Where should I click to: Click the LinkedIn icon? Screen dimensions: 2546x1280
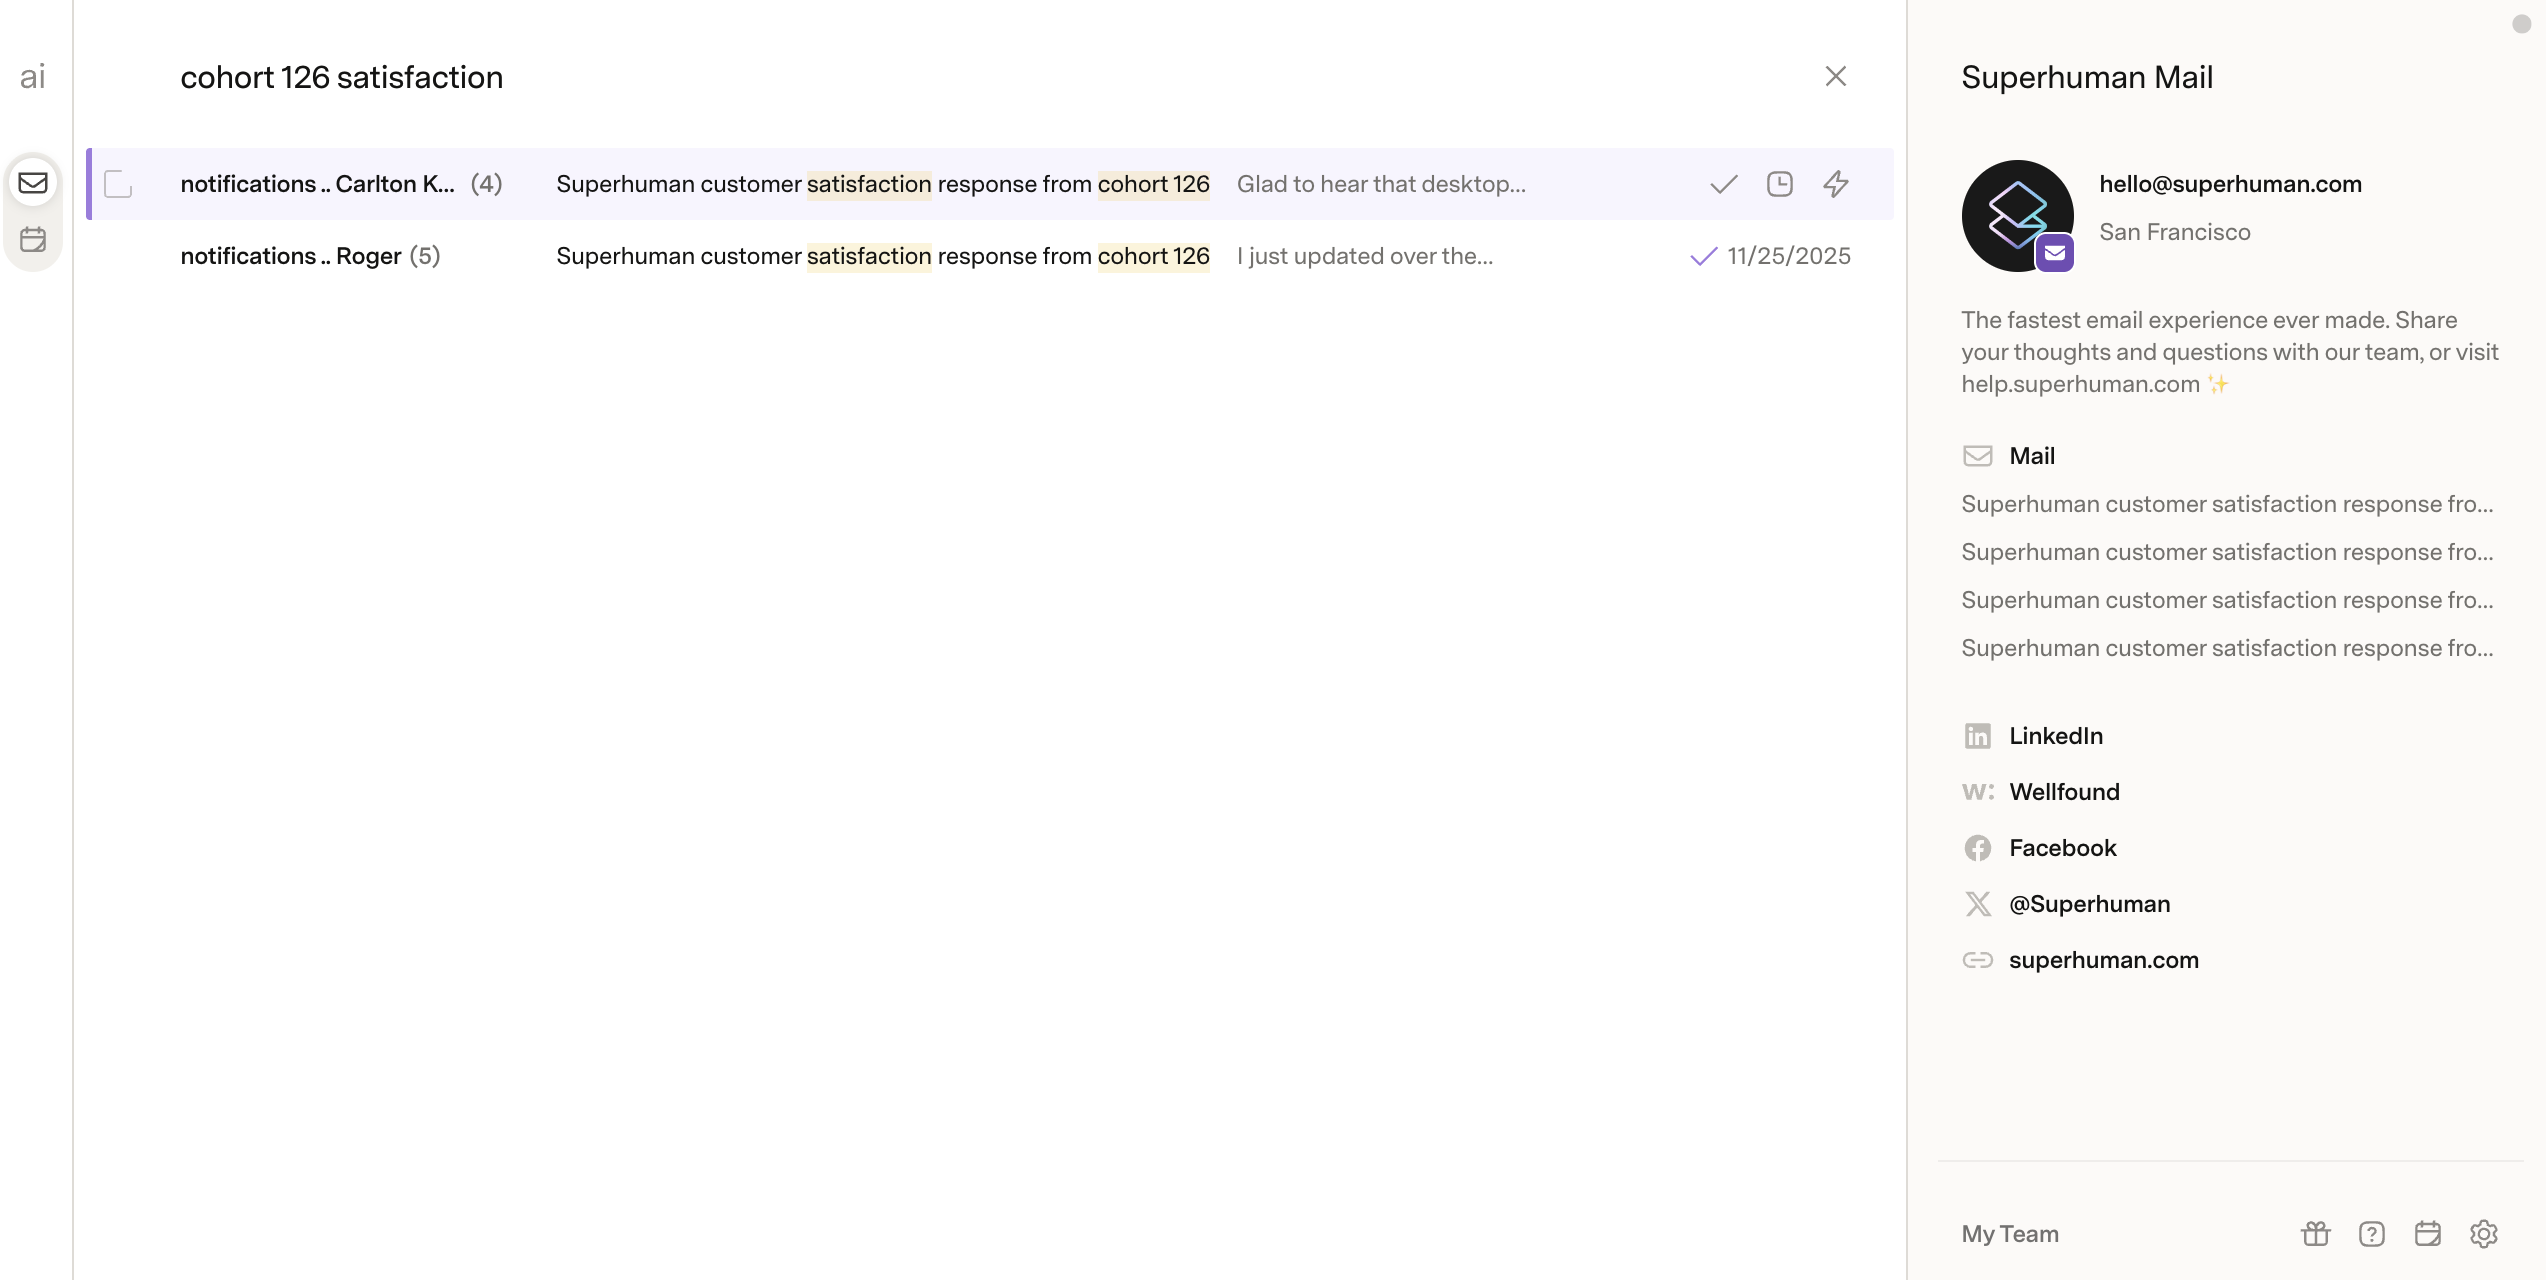pyautogui.click(x=1977, y=736)
